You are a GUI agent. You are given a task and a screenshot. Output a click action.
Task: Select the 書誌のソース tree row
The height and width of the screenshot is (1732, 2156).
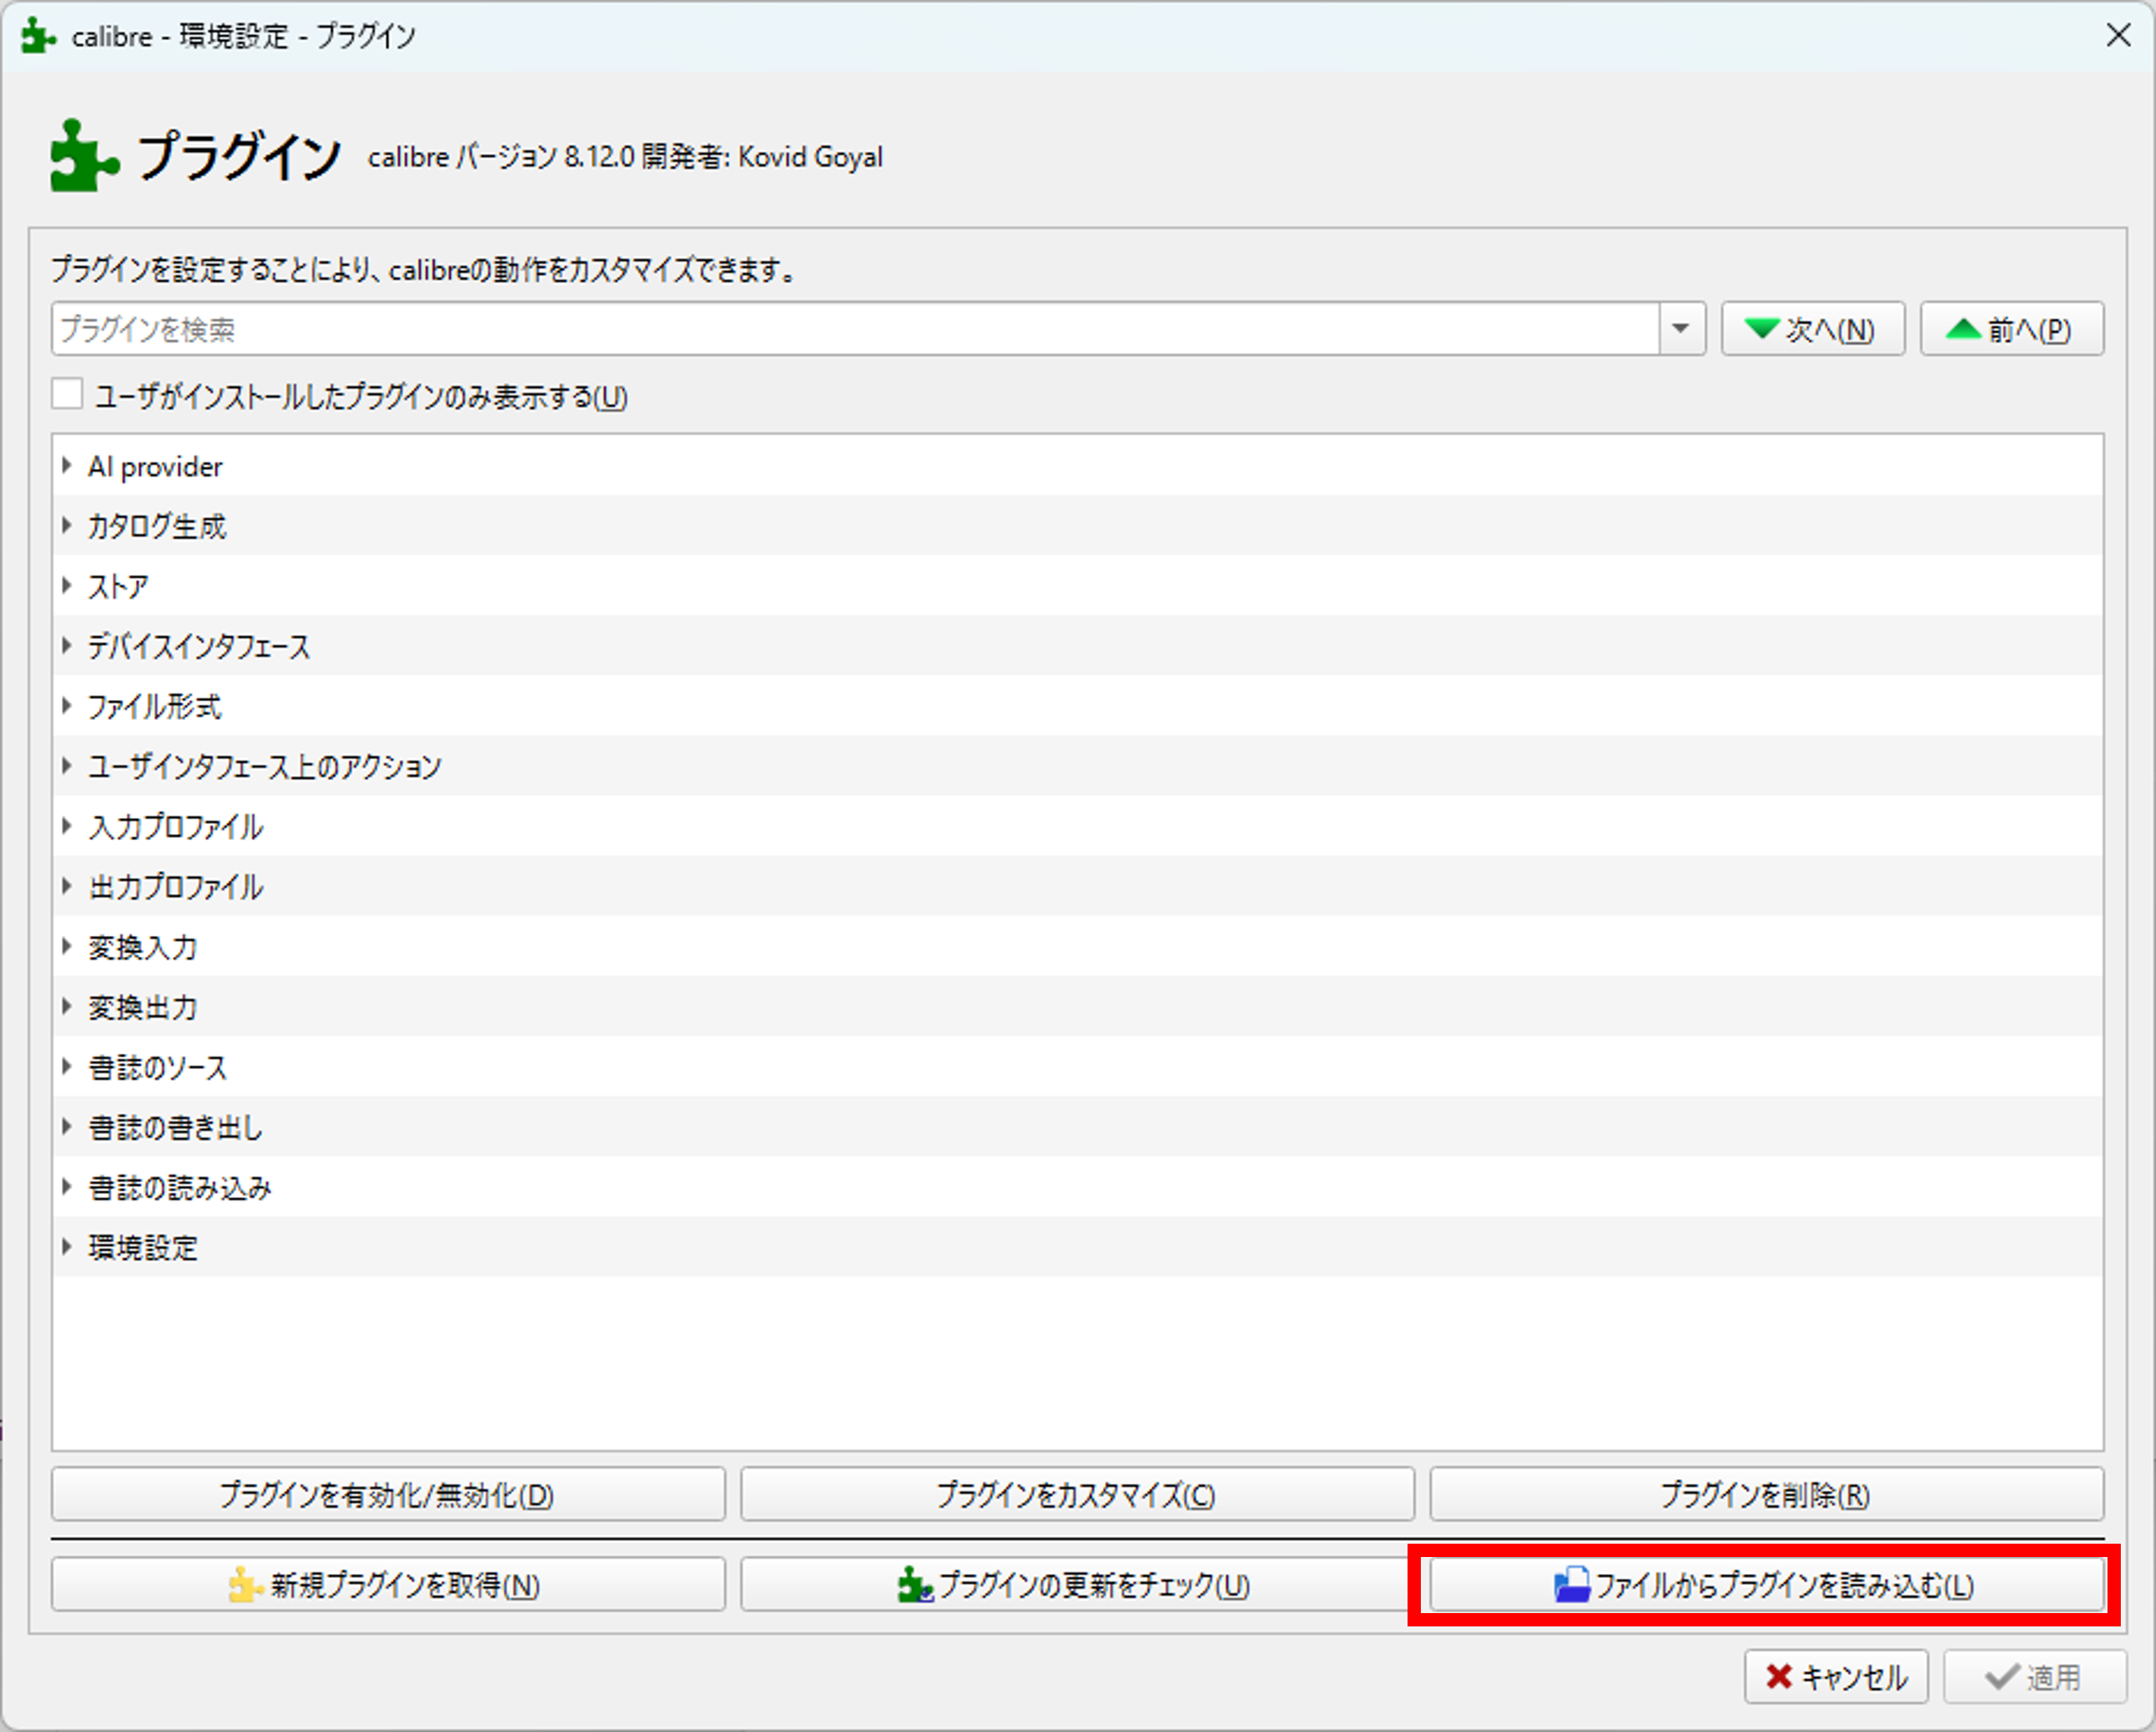click(x=158, y=1068)
